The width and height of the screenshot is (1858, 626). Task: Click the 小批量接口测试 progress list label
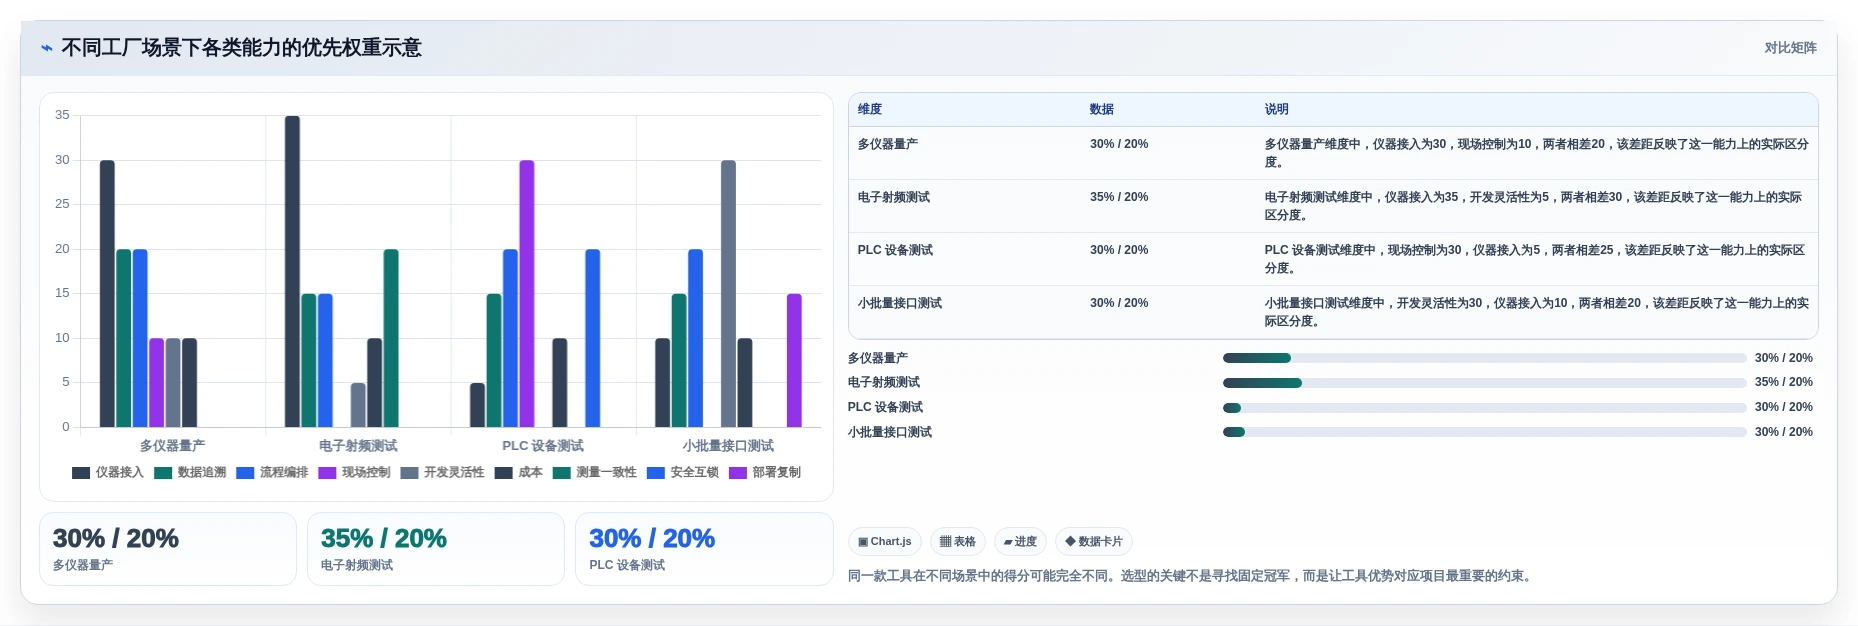tap(889, 432)
